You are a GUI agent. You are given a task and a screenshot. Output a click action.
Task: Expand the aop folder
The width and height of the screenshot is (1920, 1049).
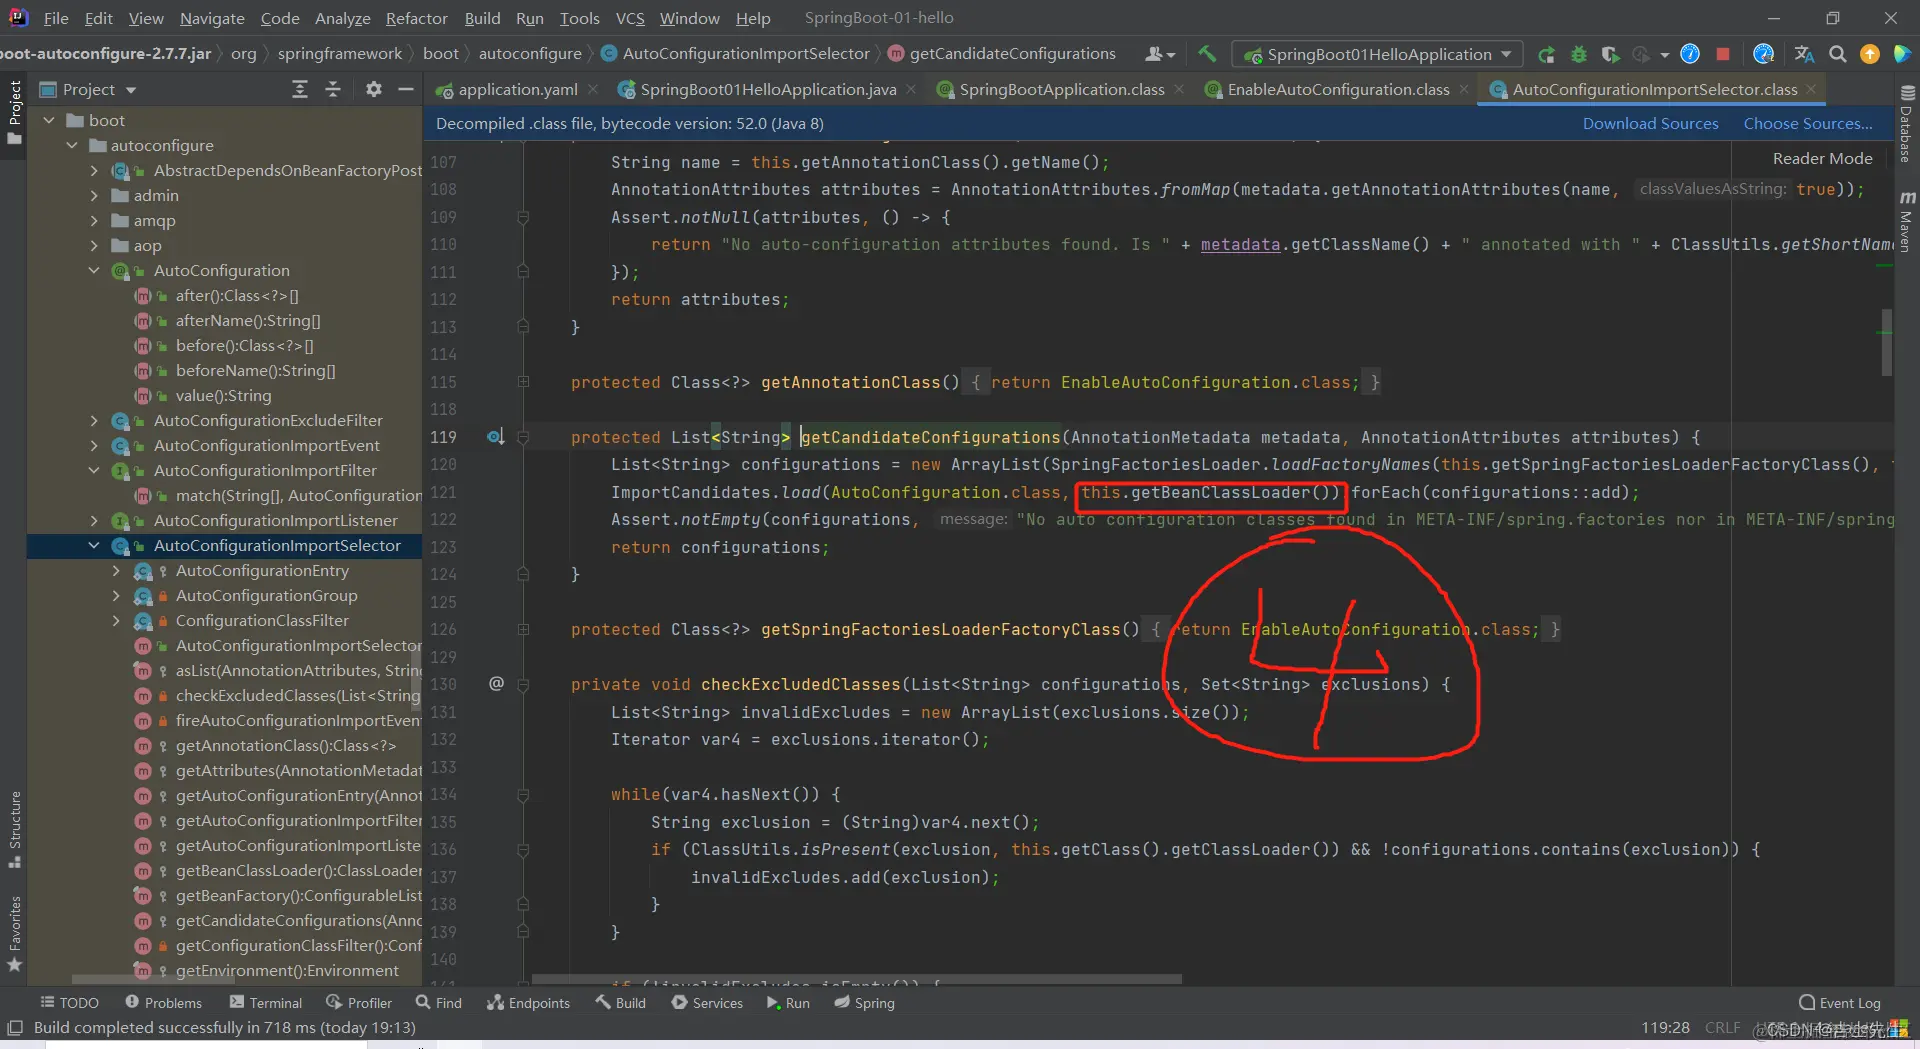(94, 245)
